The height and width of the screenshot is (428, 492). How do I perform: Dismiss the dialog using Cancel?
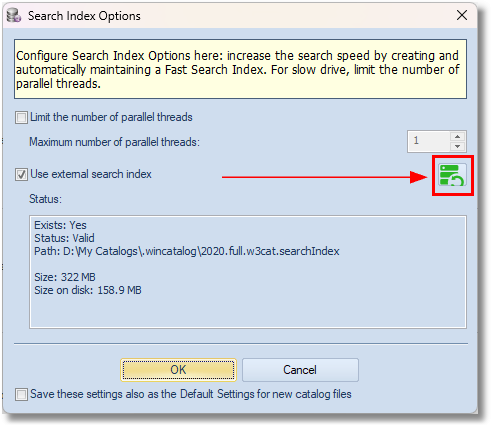[x=300, y=370]
